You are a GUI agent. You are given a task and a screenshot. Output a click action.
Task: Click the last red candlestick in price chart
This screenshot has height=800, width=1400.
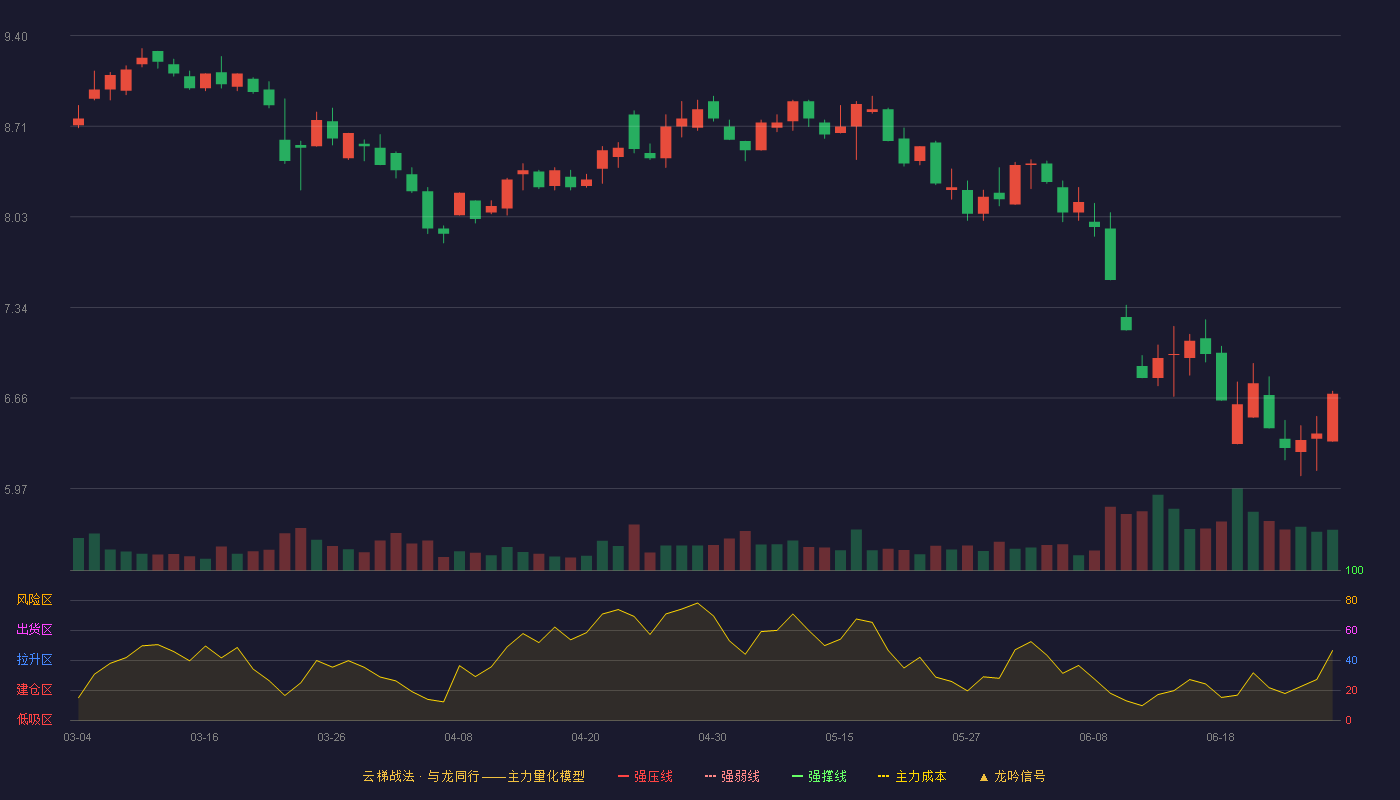click(x=1332, y=417)
